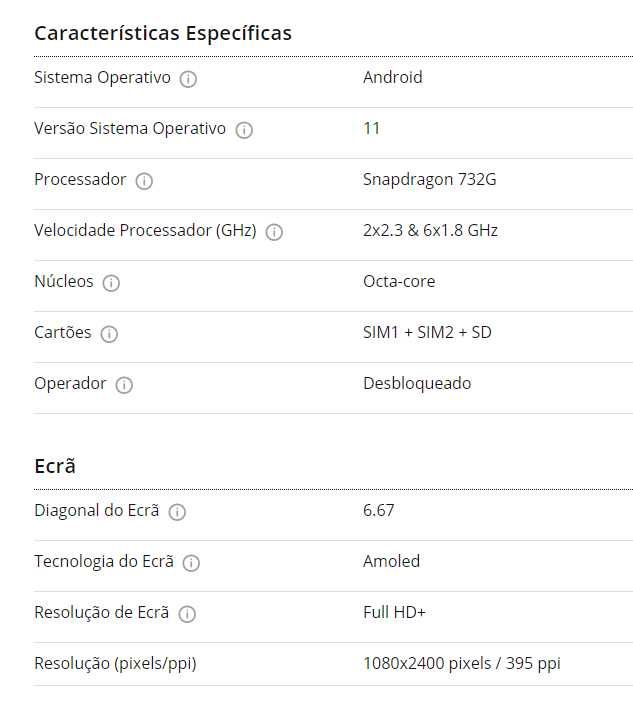Viewport: 633px width, 712px height.
Task: Show info for Diagonal do Ecrã
Action: tap(177, 512)
